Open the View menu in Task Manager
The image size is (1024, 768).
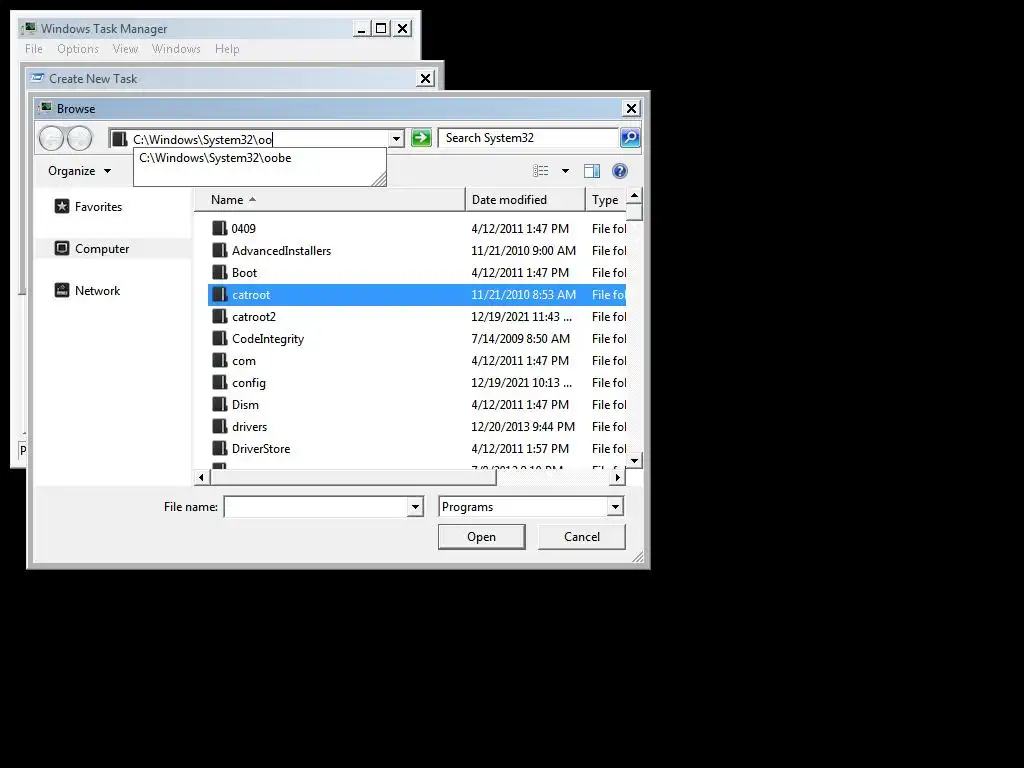[x=125, y=49]
